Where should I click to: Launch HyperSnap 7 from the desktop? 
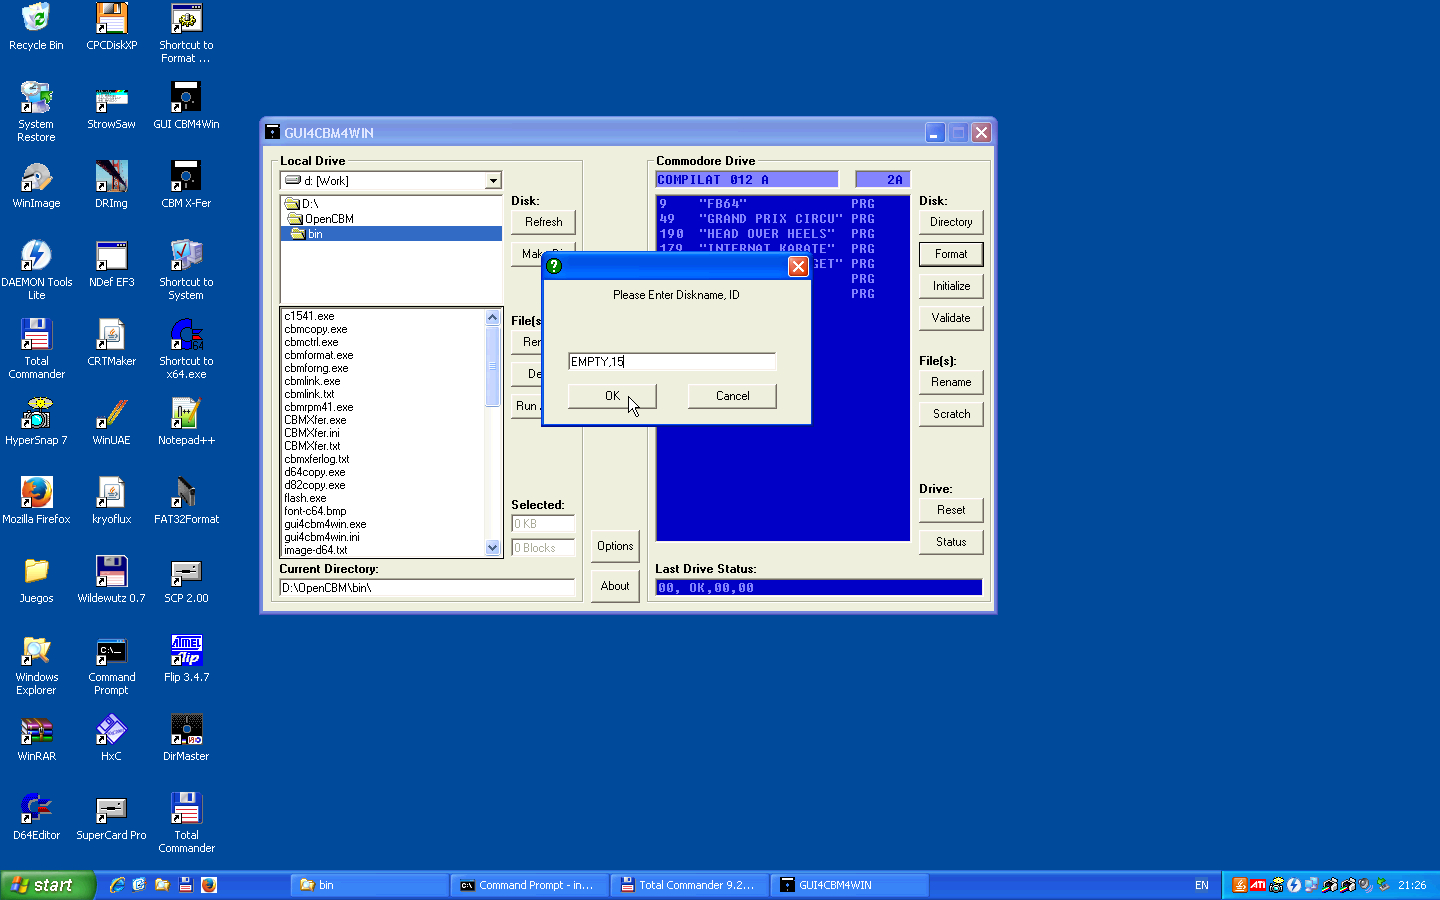[x=36, y=422]
